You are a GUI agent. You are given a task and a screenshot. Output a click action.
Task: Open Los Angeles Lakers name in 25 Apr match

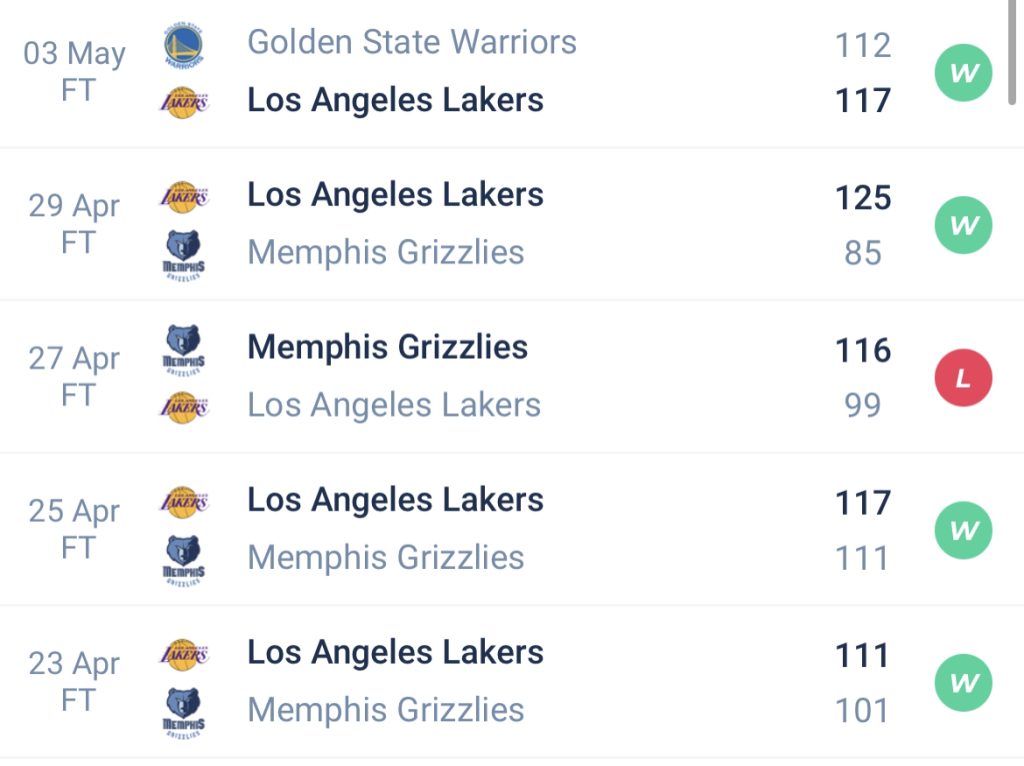[x=396, y=500]
